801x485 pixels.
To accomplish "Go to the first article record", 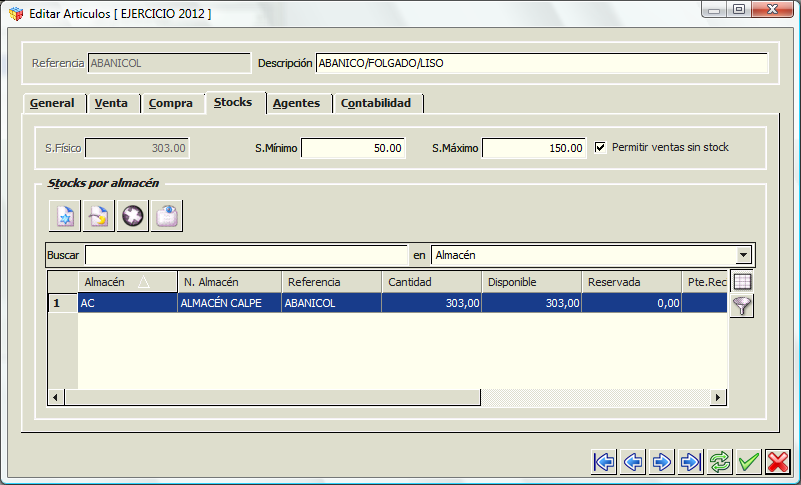I will 604,462.
